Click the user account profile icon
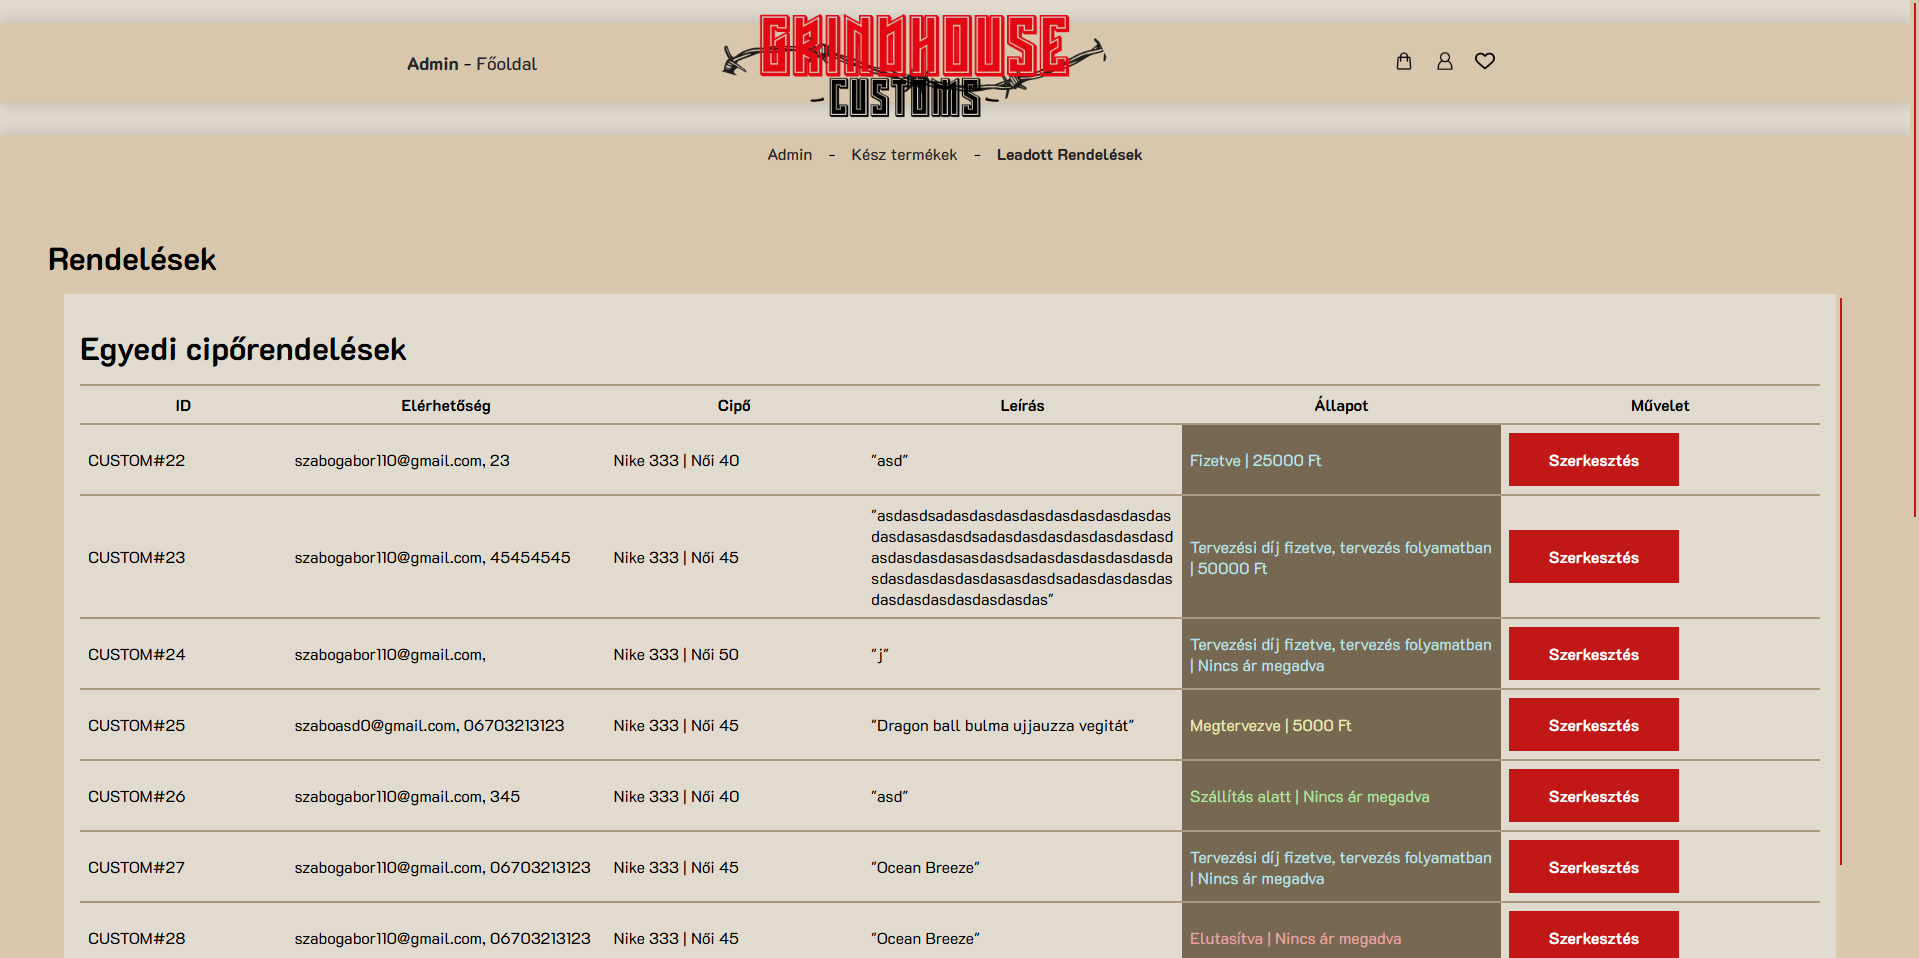 coord(1444,61)
